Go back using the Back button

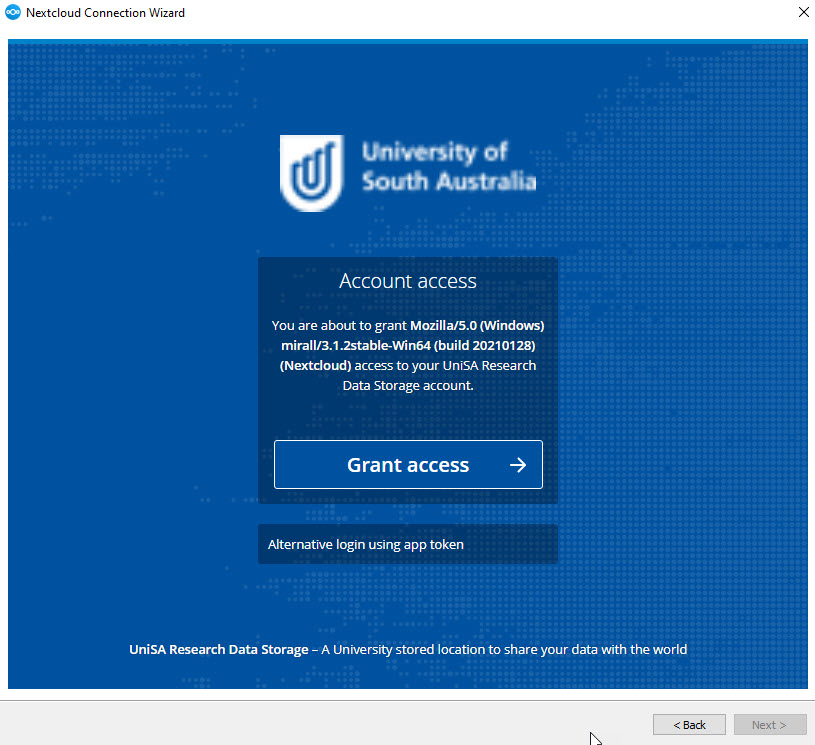[x=689, y=724]
